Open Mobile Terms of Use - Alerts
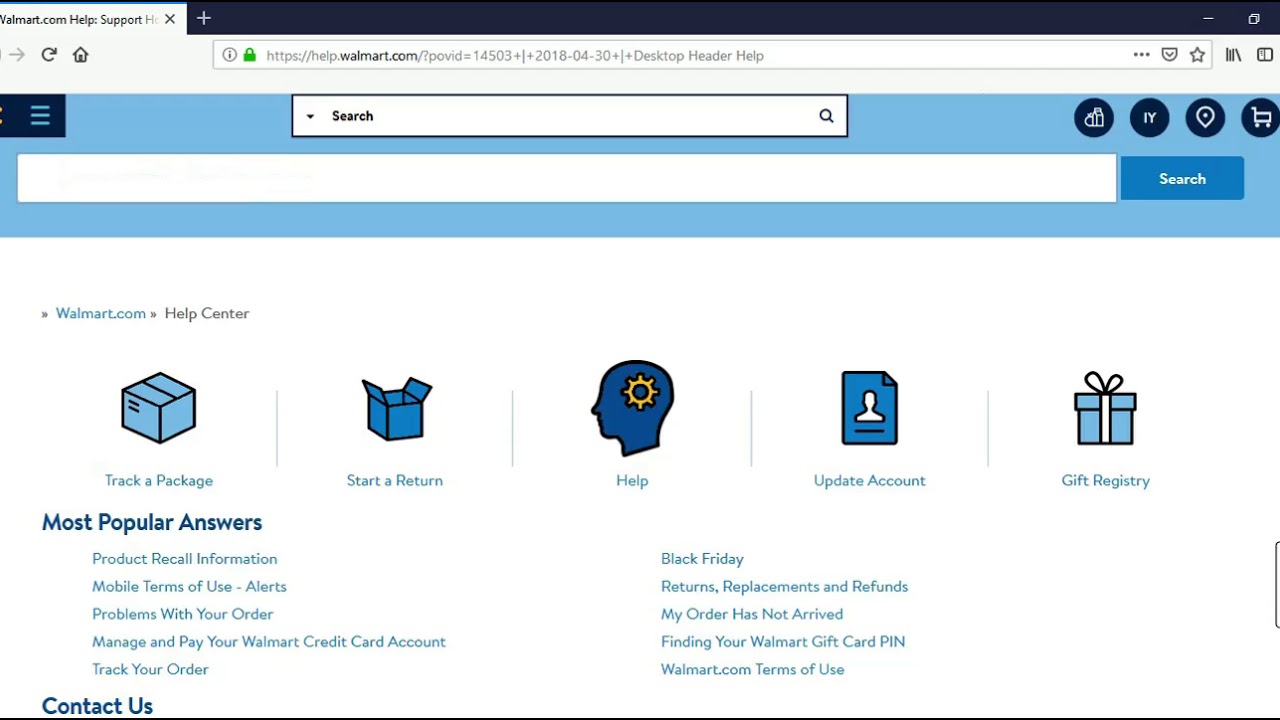1280x720 pixels. (x=189, y=587)
